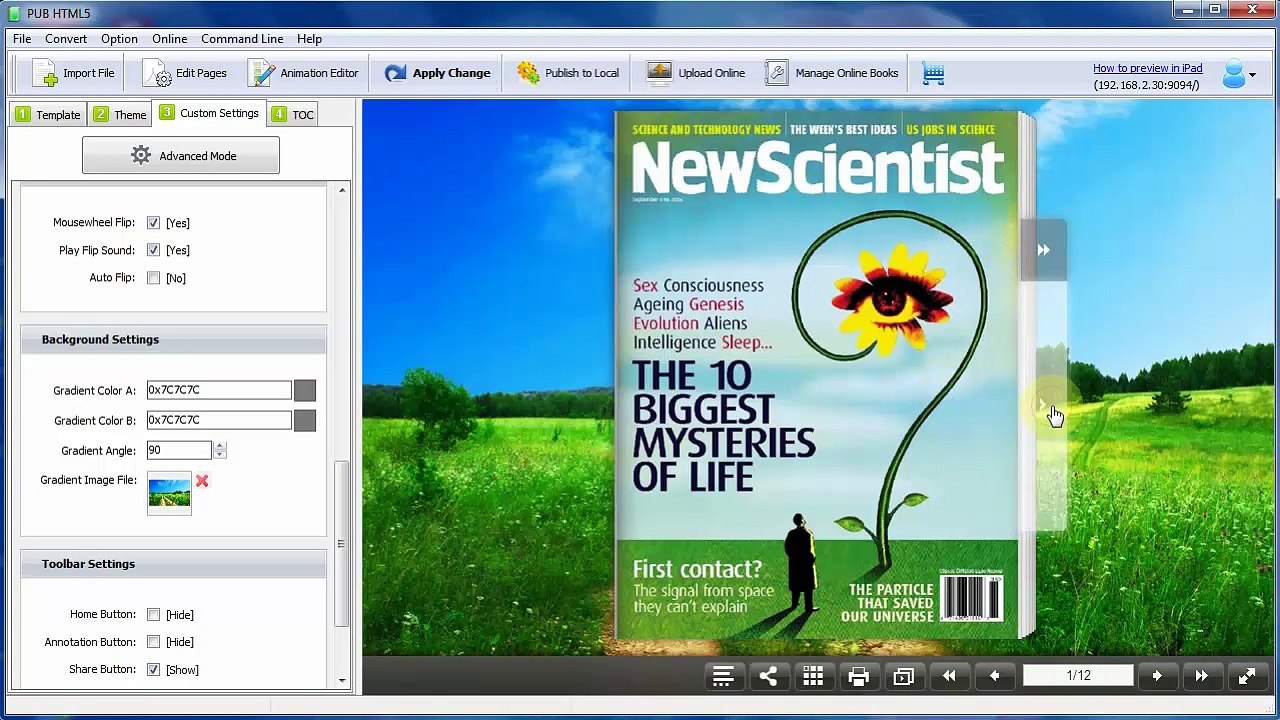The width and height of the screenshot is (1280, 720).
Task: Open the How to preview in iPad link
Action: [1147, 69]
